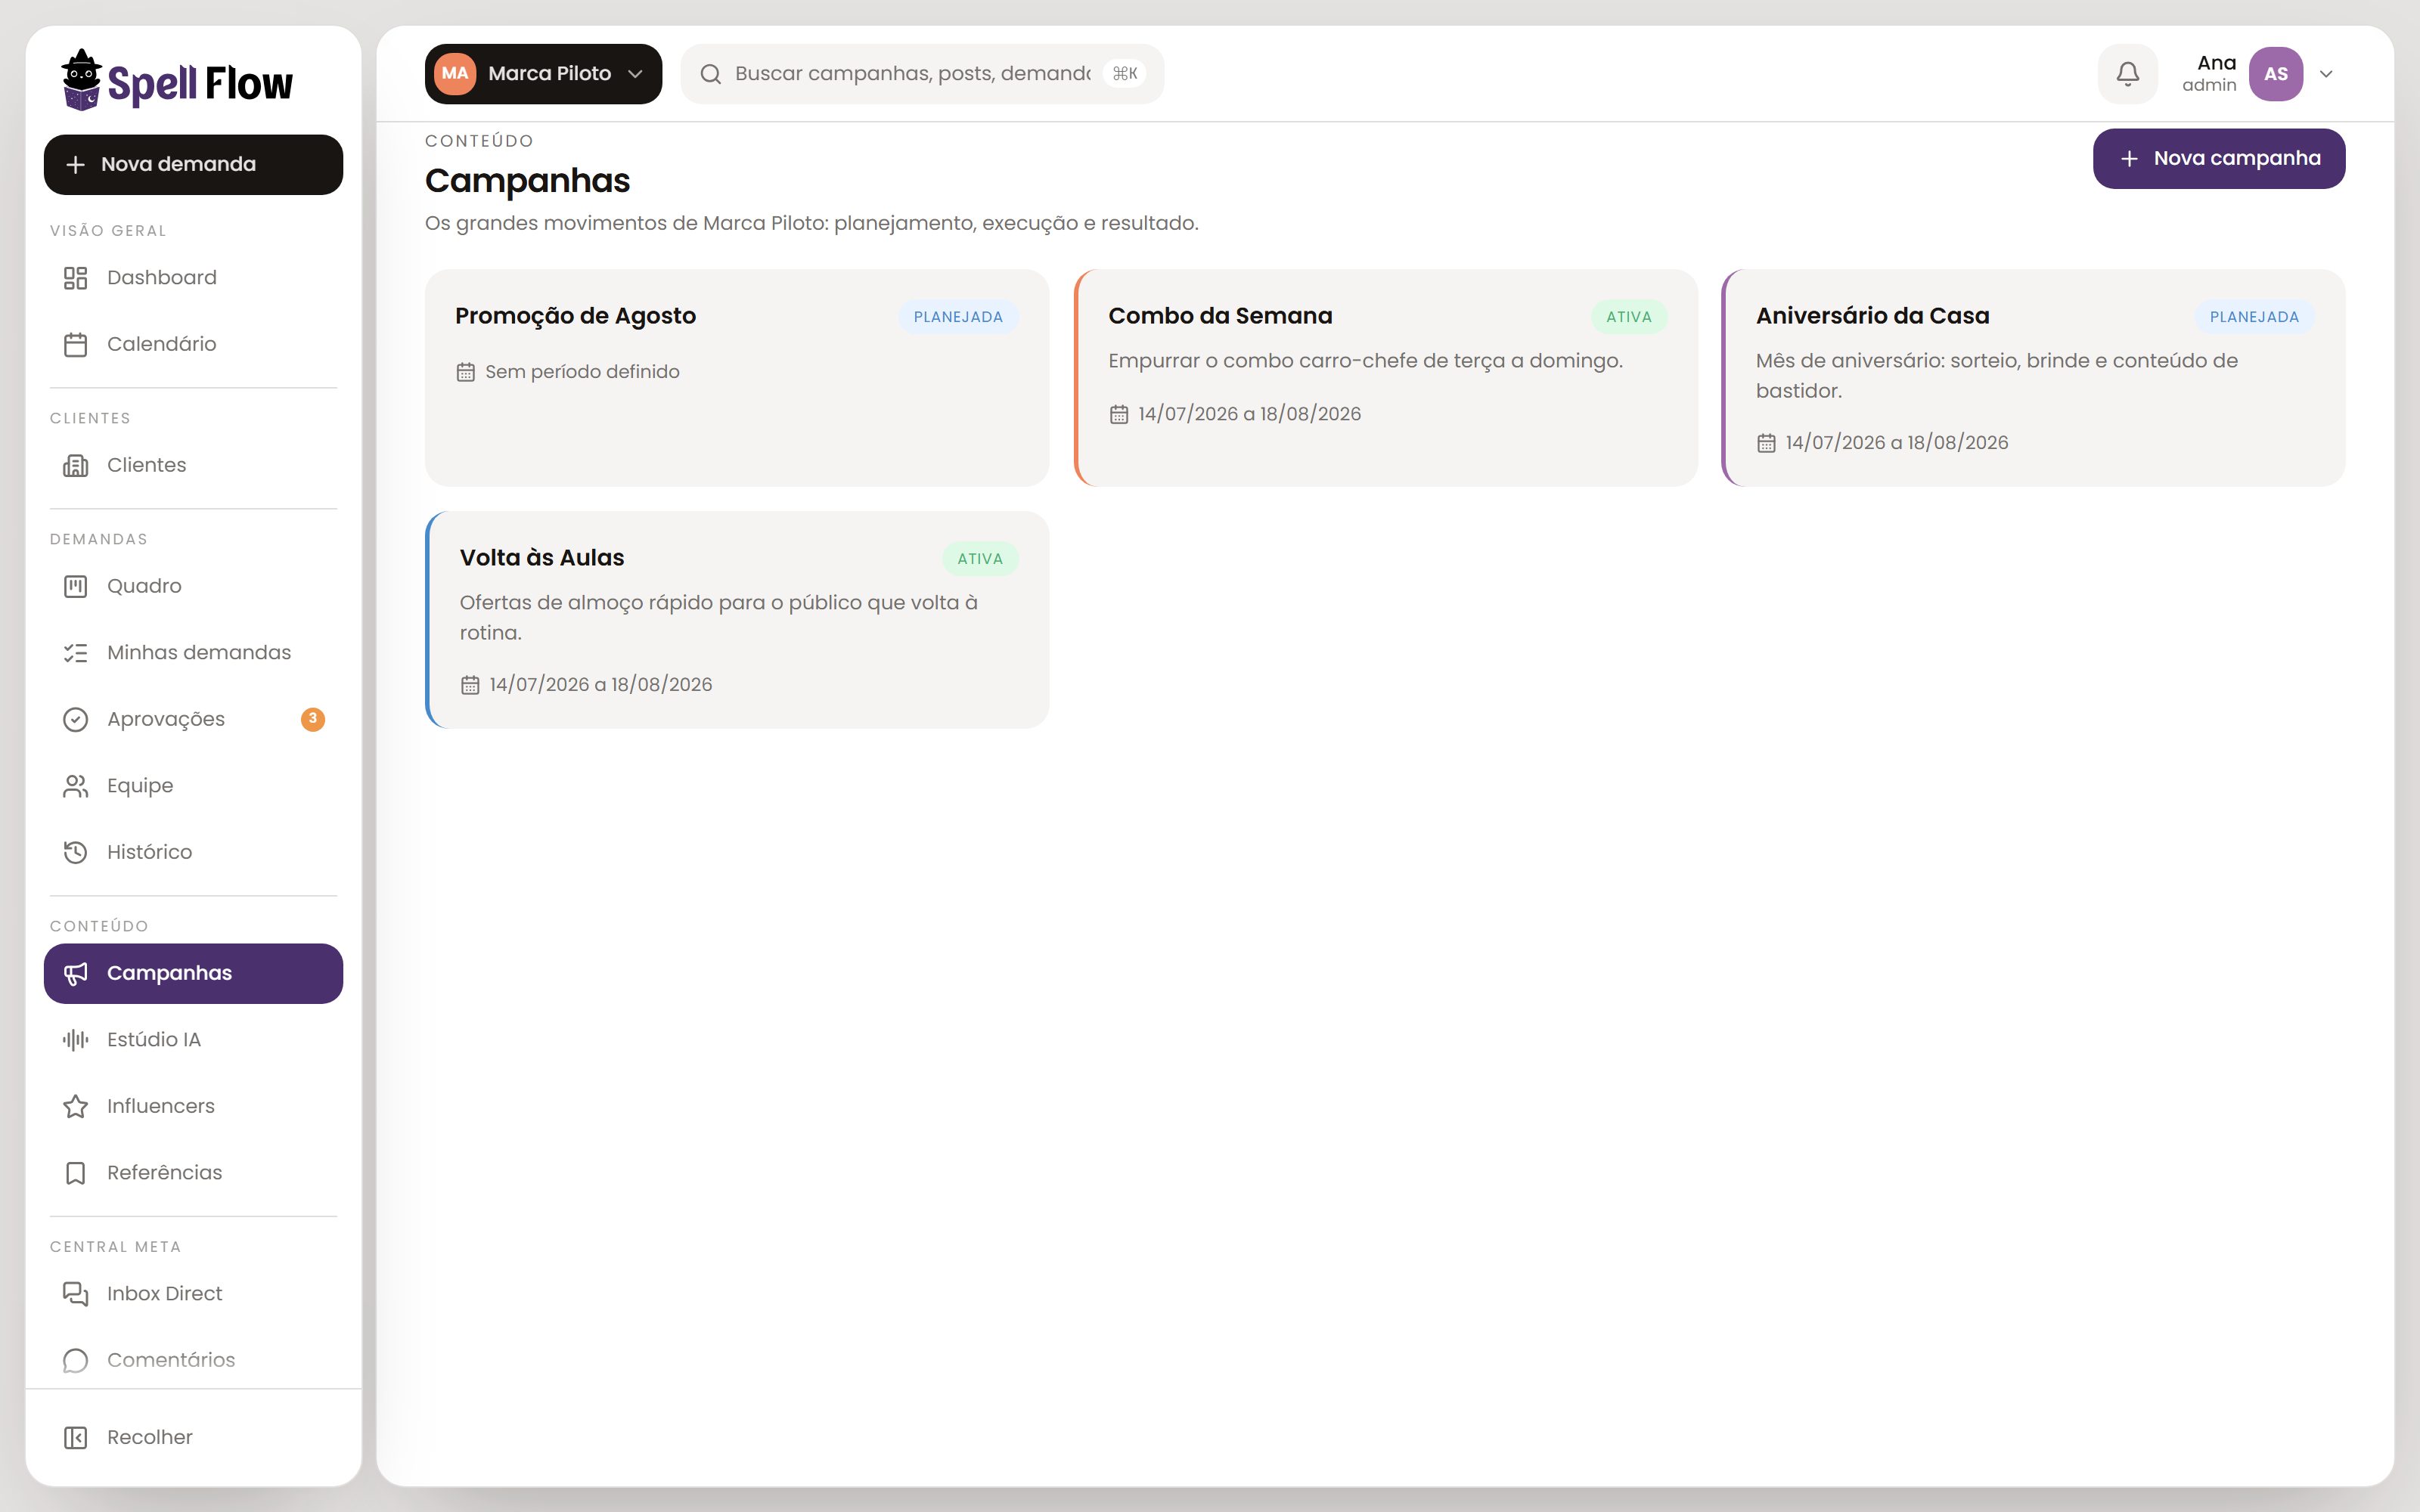This screenshot has height=1512, width=2420.
Task: Open the Dashboard grid icon
Action: click(75, 278)
